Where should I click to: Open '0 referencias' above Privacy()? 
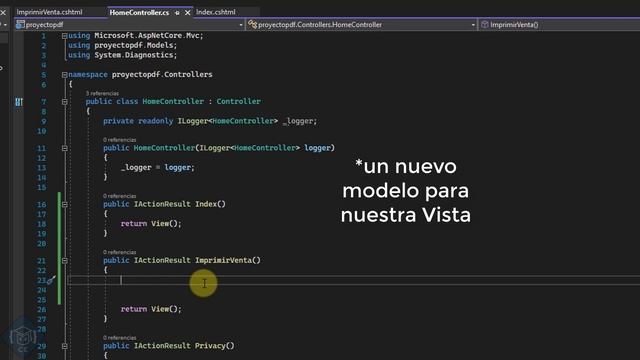coord(120,338)
